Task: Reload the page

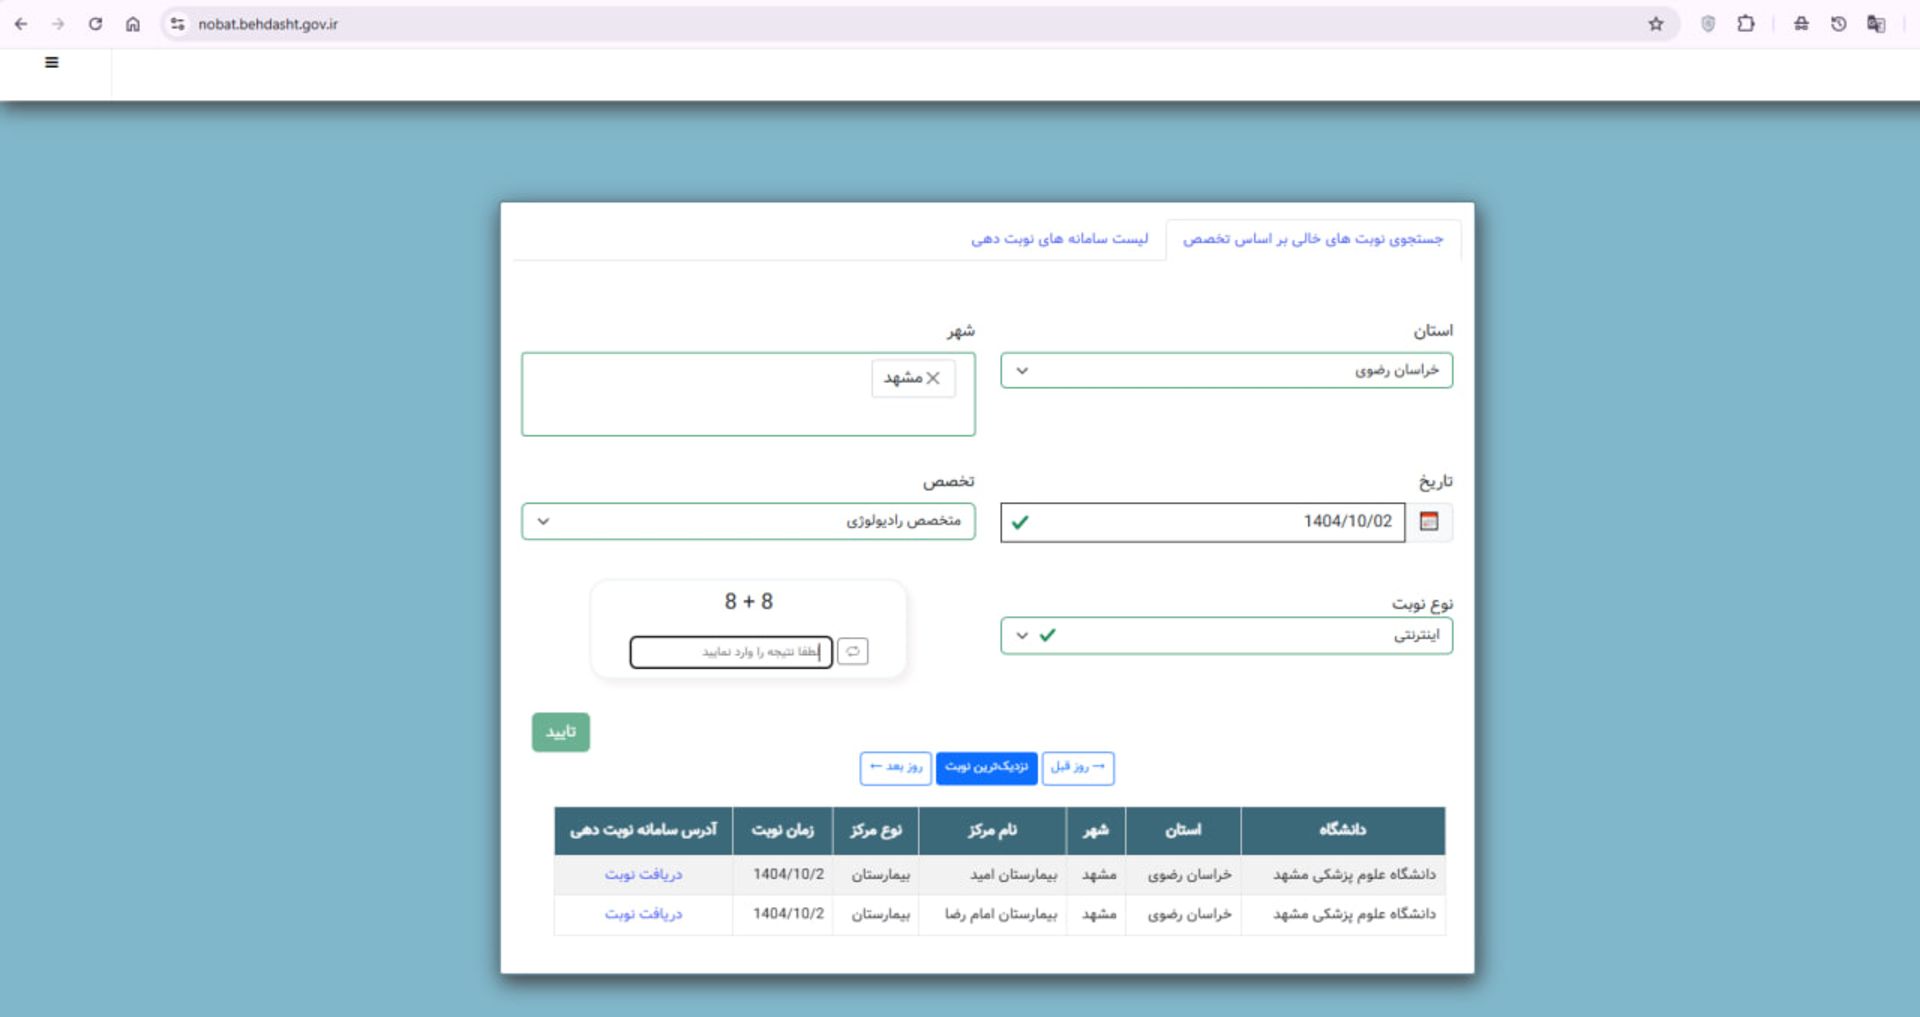Action: point(95,23)
